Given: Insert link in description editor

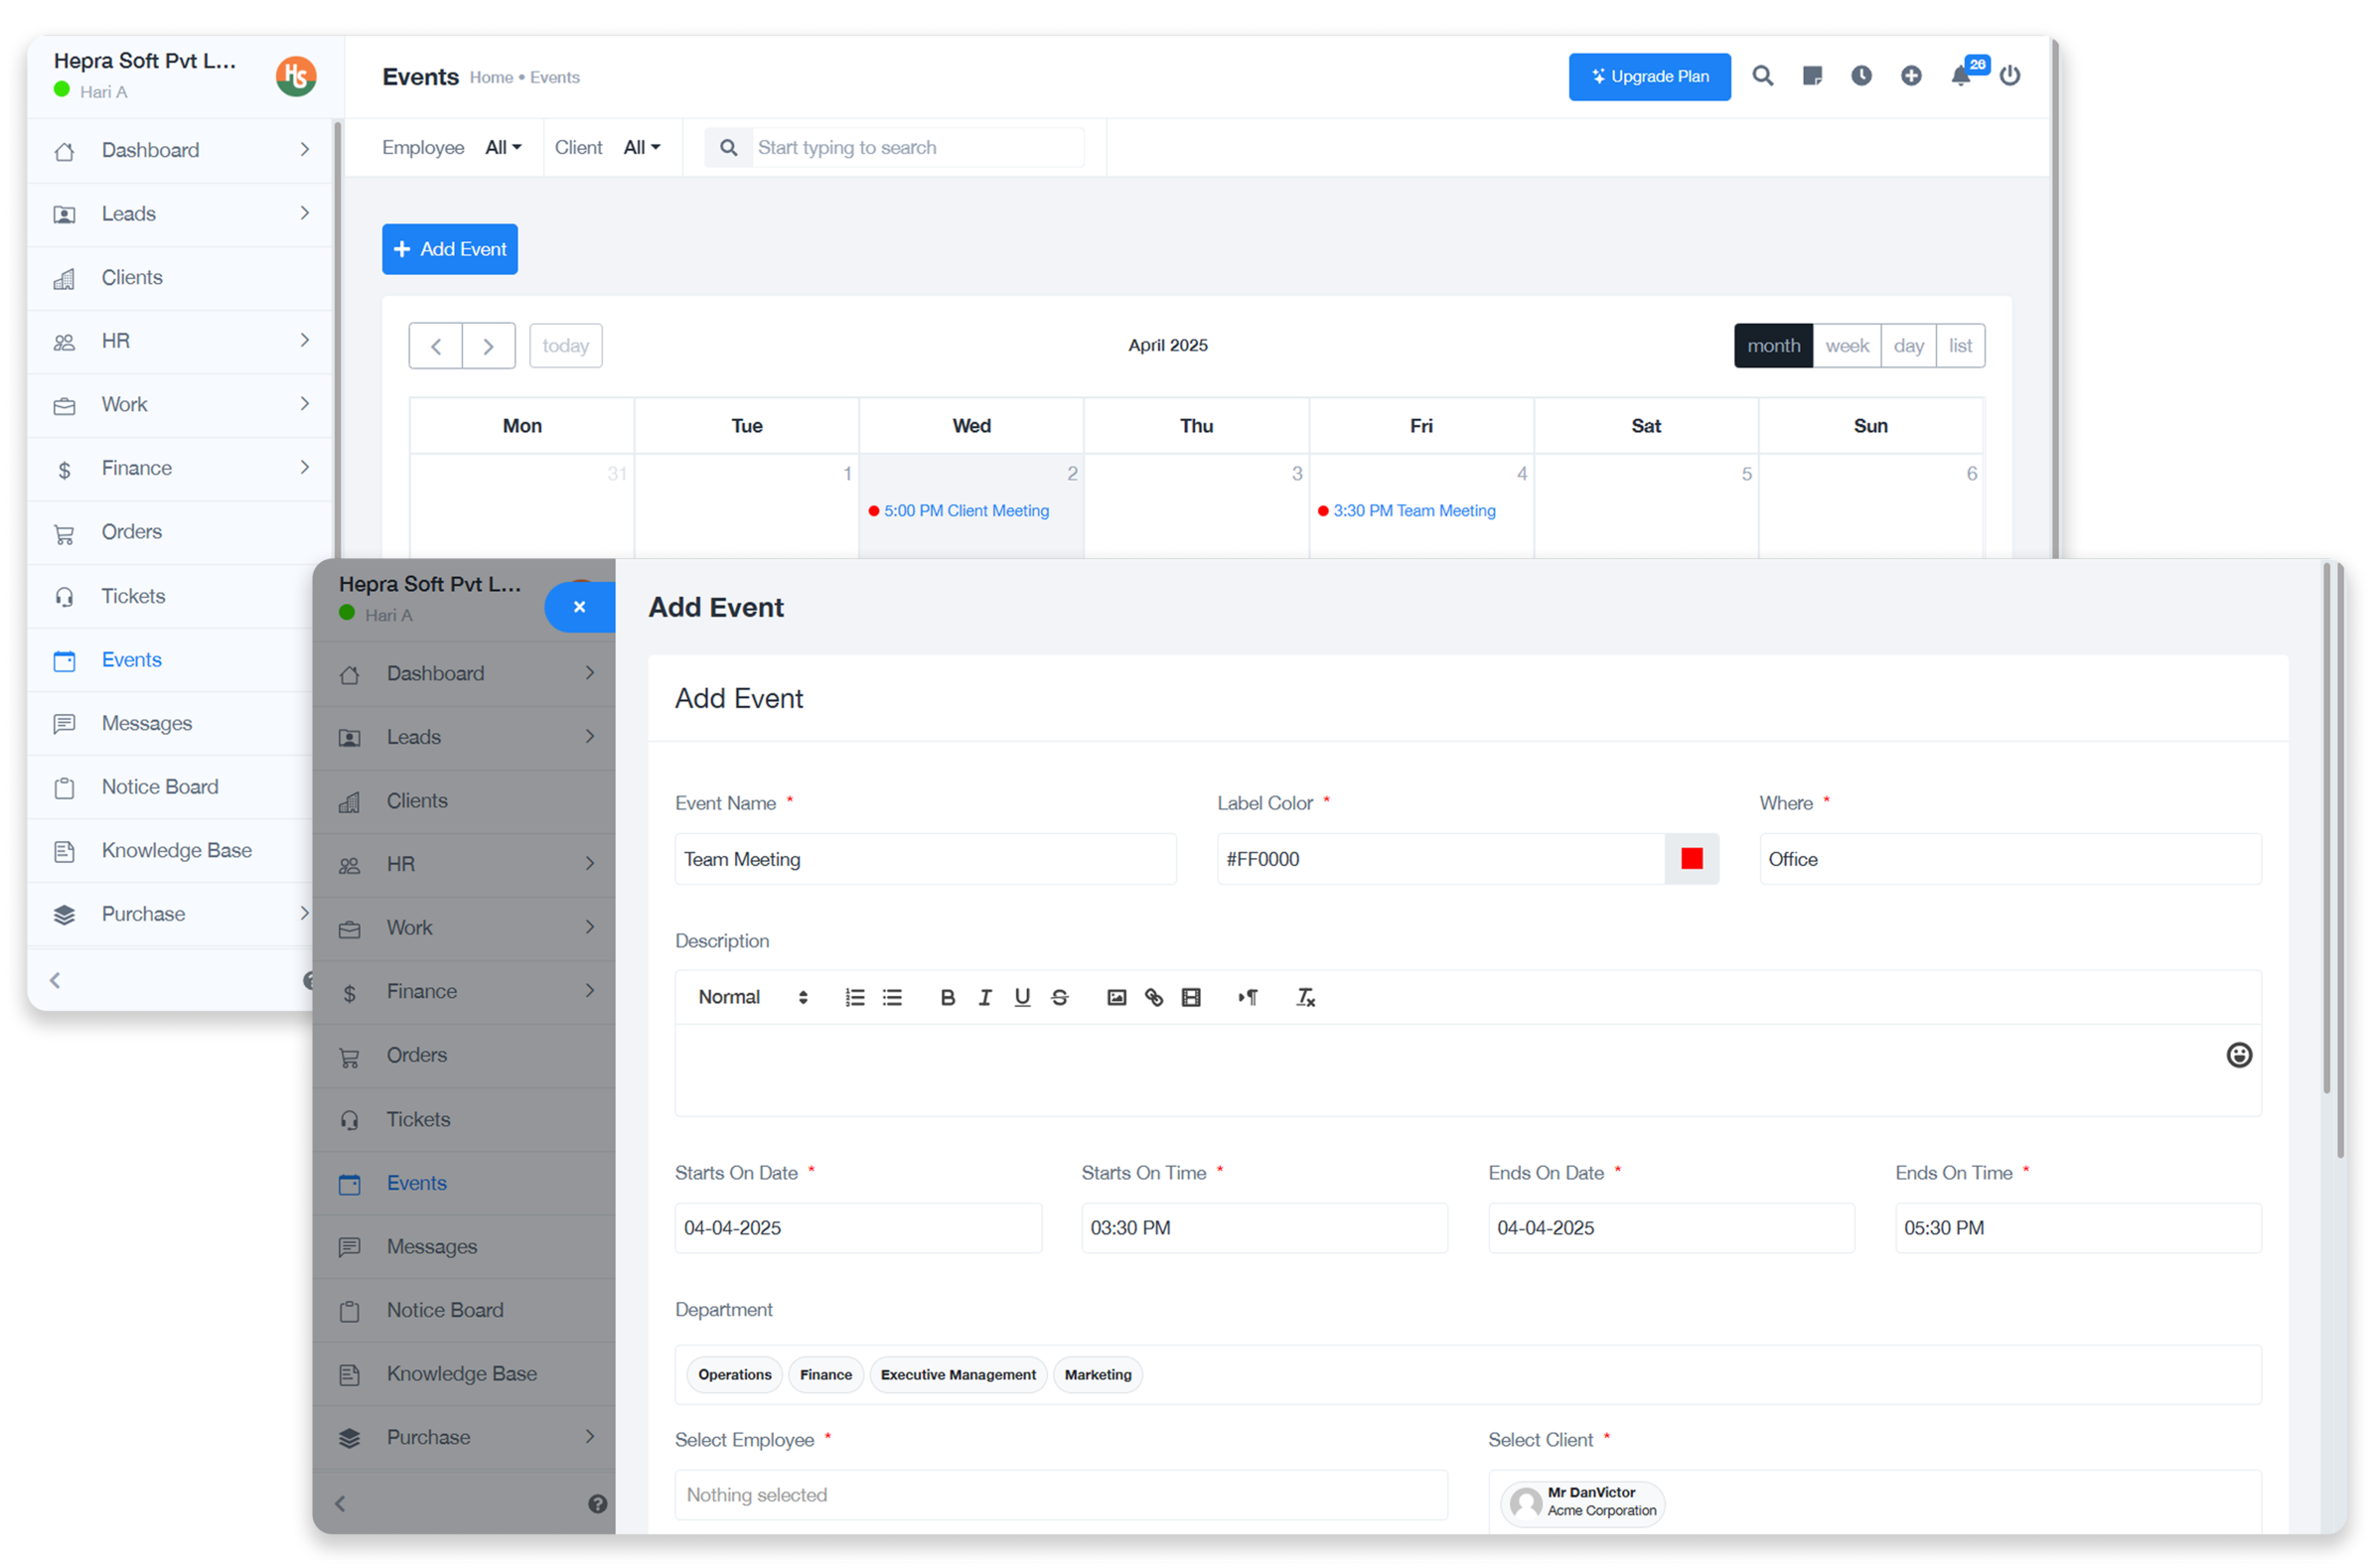Looking at the screenshot, I should (x=1153, y=997).
